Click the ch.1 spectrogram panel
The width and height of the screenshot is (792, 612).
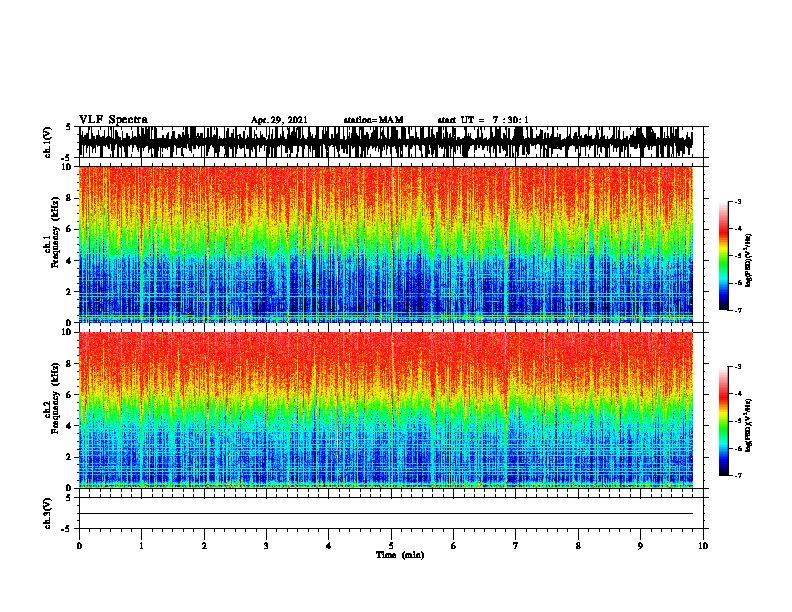pyautogui.click(x=386, y=244)
